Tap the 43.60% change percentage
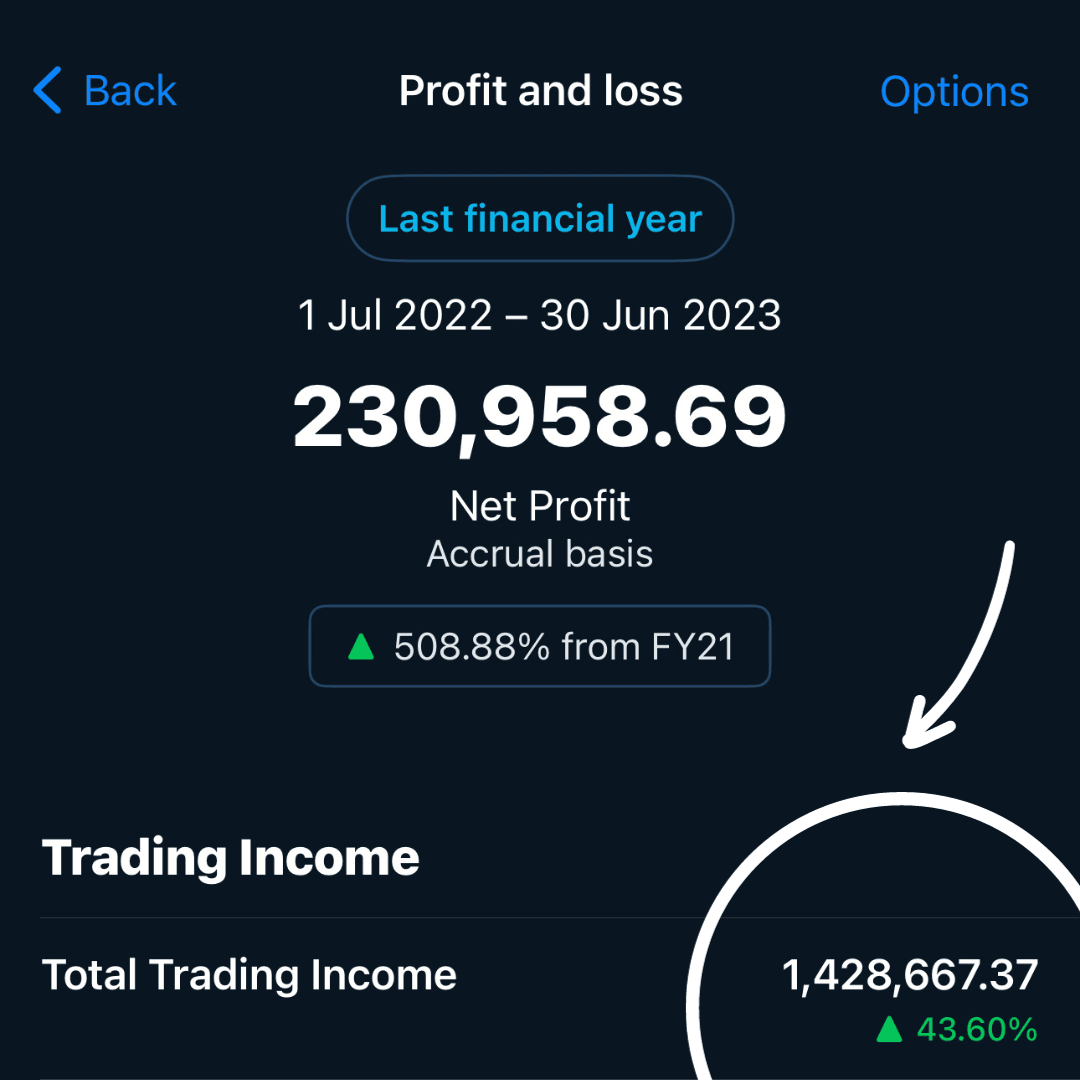Screen dimensions: 1080x1080 click(x=977, y=1029)
